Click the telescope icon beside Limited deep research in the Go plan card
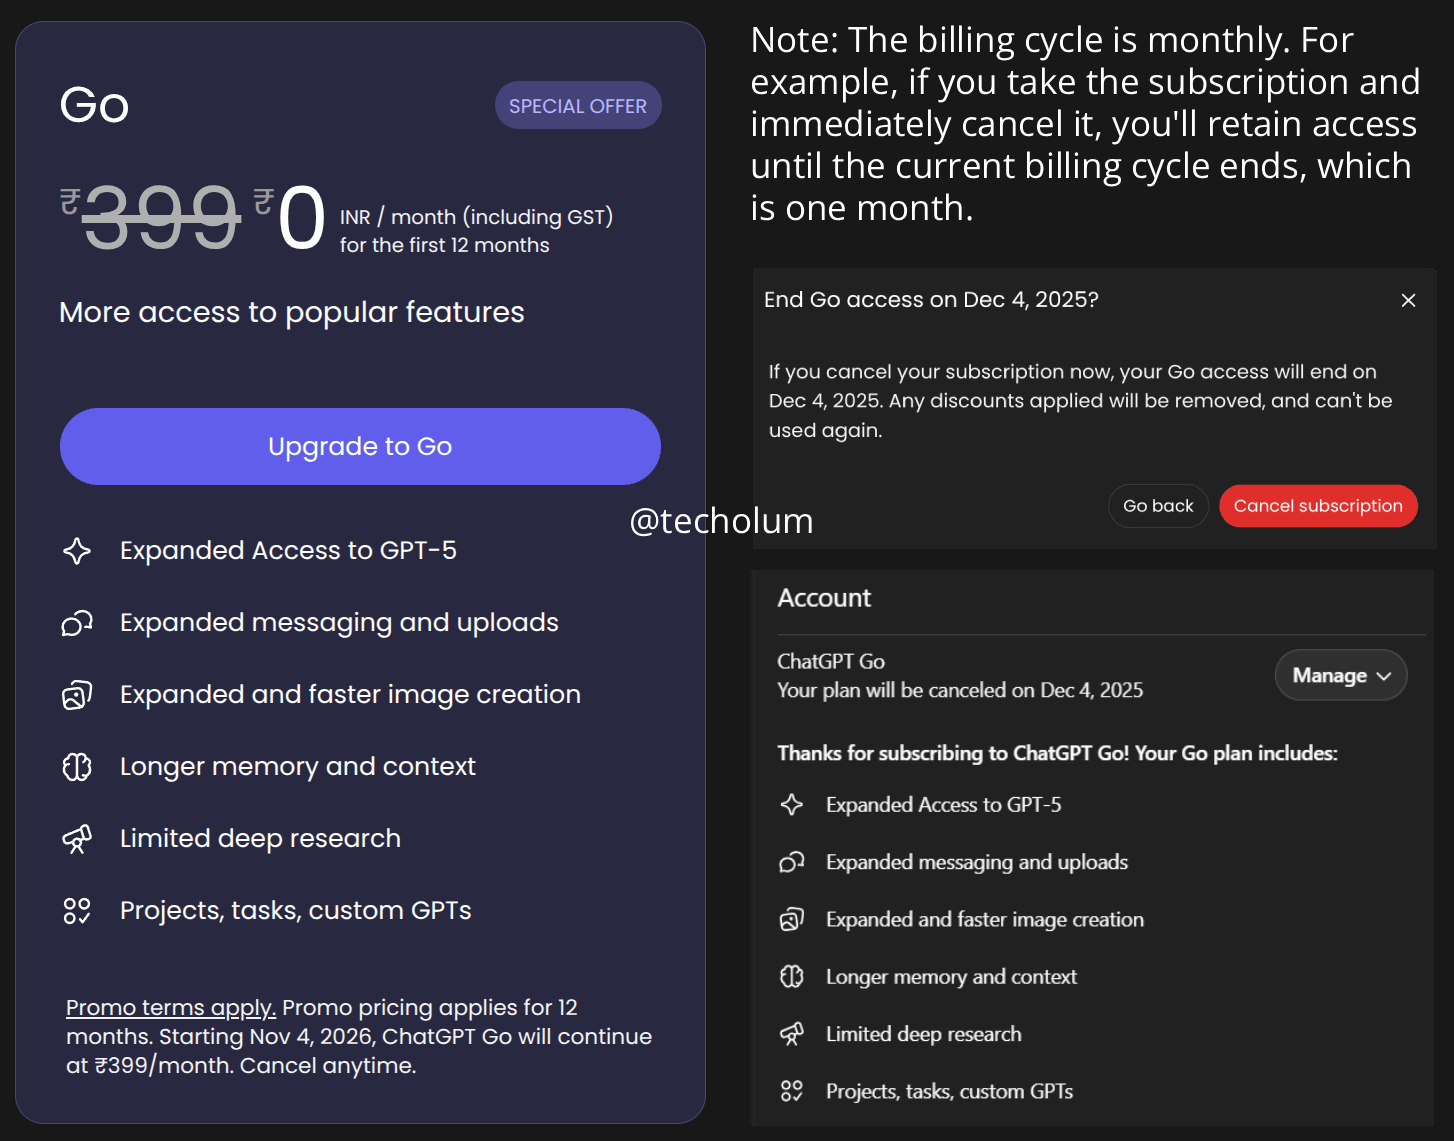 (77, 839)
